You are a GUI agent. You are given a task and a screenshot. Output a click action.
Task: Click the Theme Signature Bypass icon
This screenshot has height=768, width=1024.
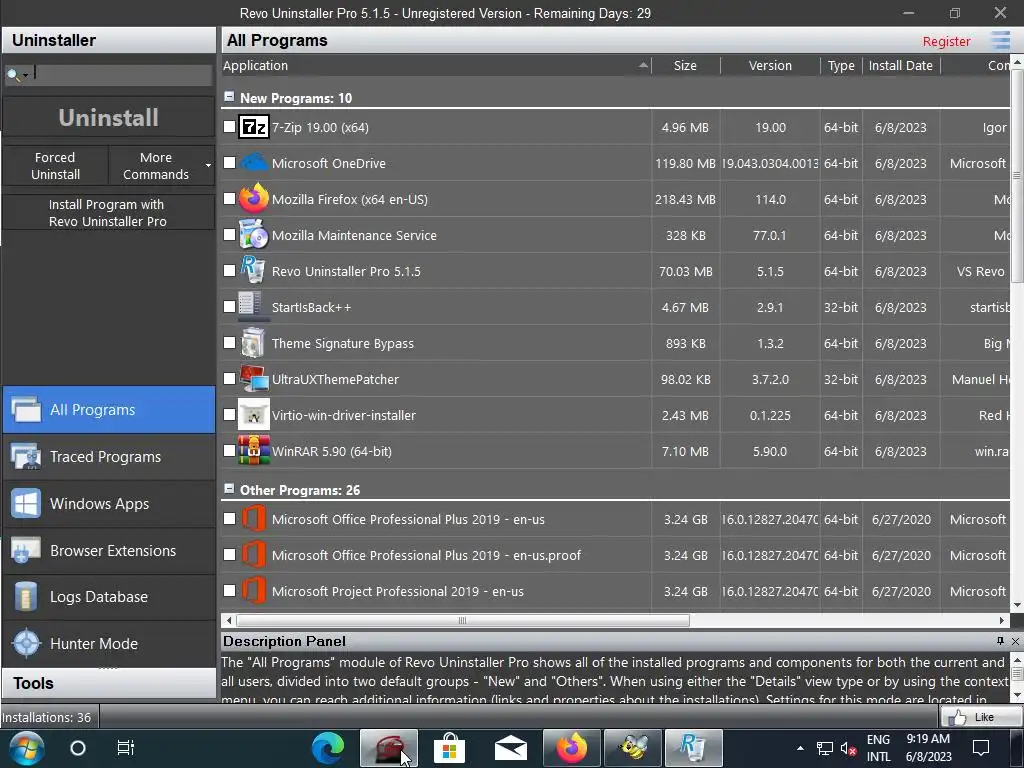(254, 342)
